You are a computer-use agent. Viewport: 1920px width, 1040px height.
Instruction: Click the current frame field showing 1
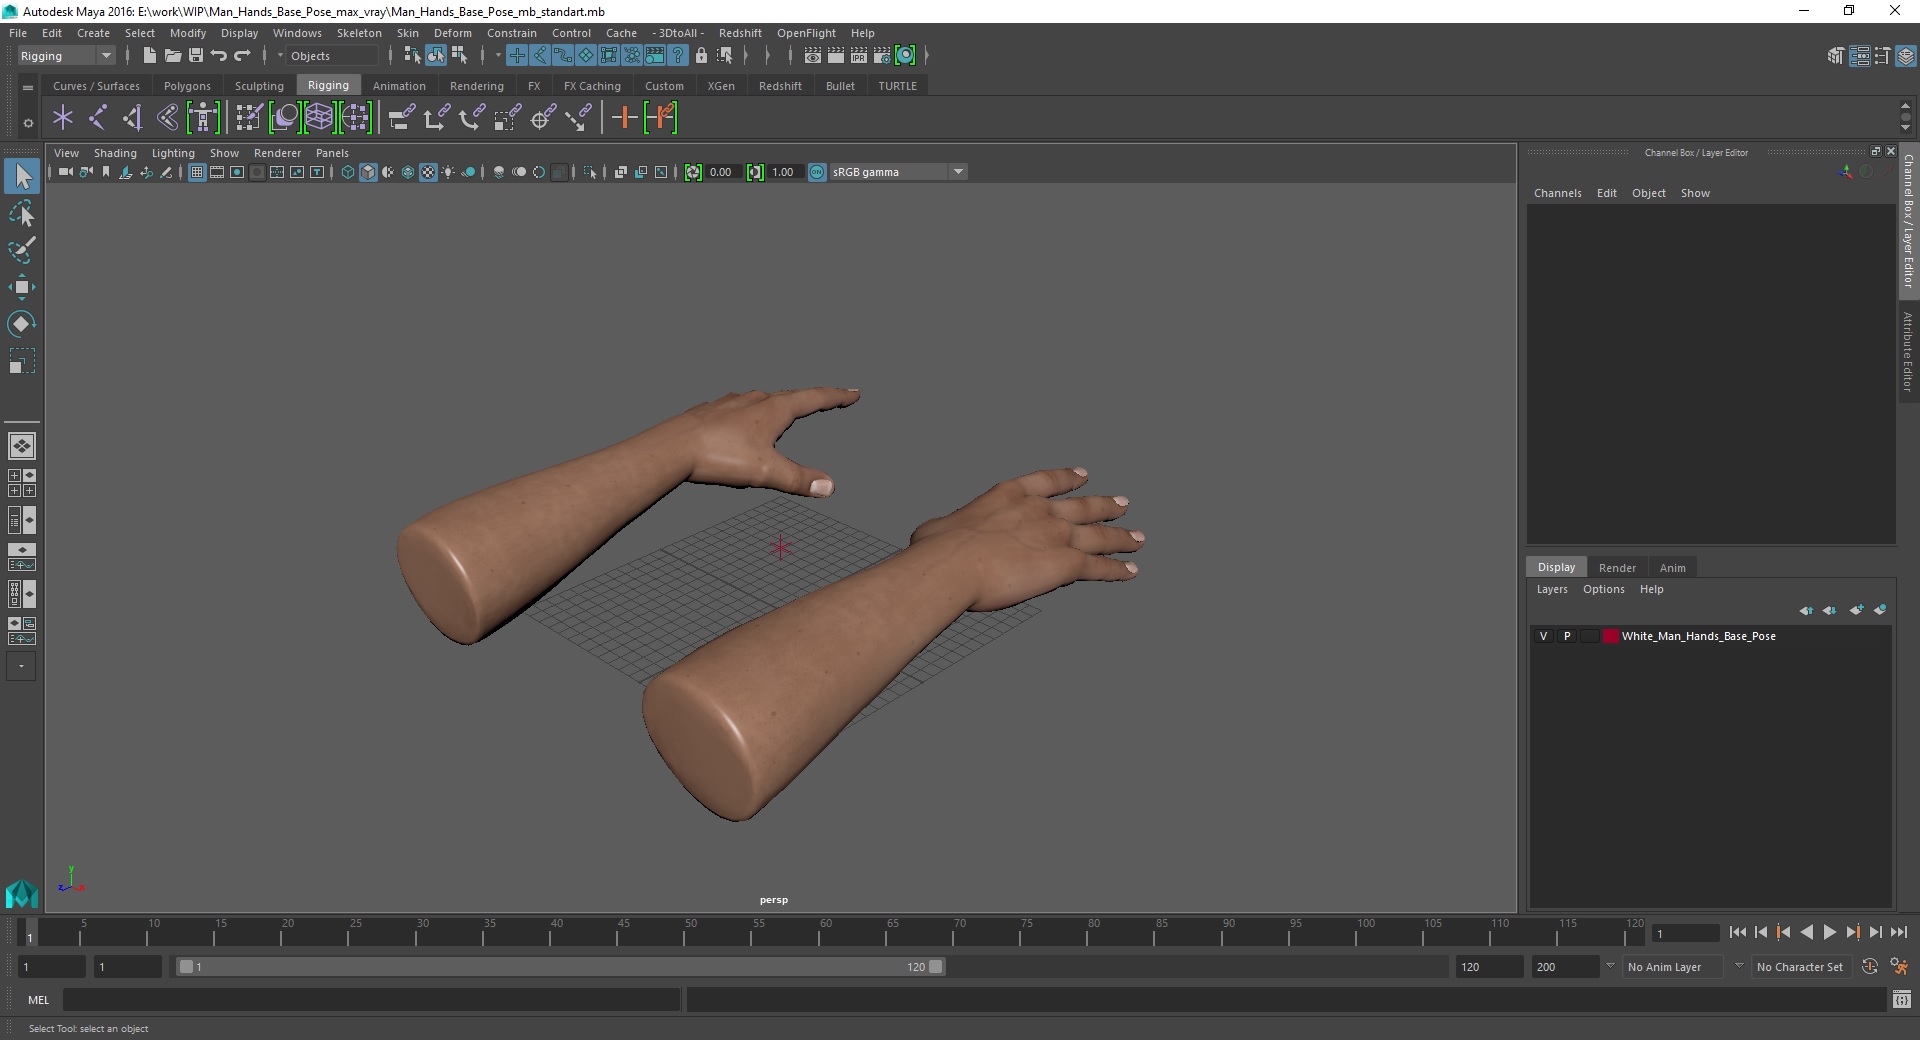[1686, 934]
